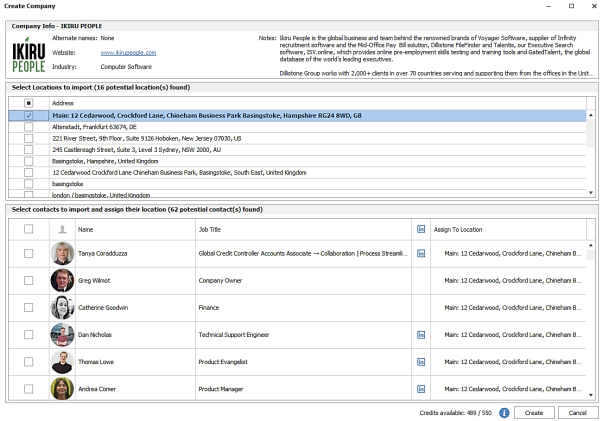The width and height of the screenshot is (602, 421).
Task: Select the Company Owner job title cell
Action: 303,281
